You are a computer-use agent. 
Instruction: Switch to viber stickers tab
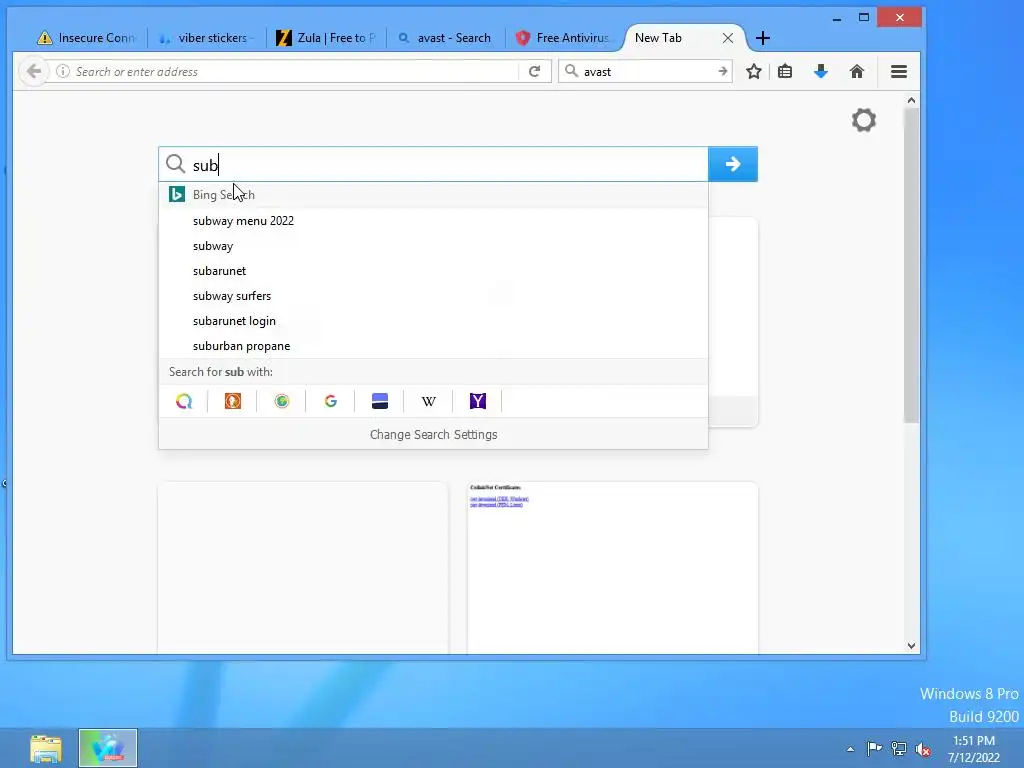(206, 38)
